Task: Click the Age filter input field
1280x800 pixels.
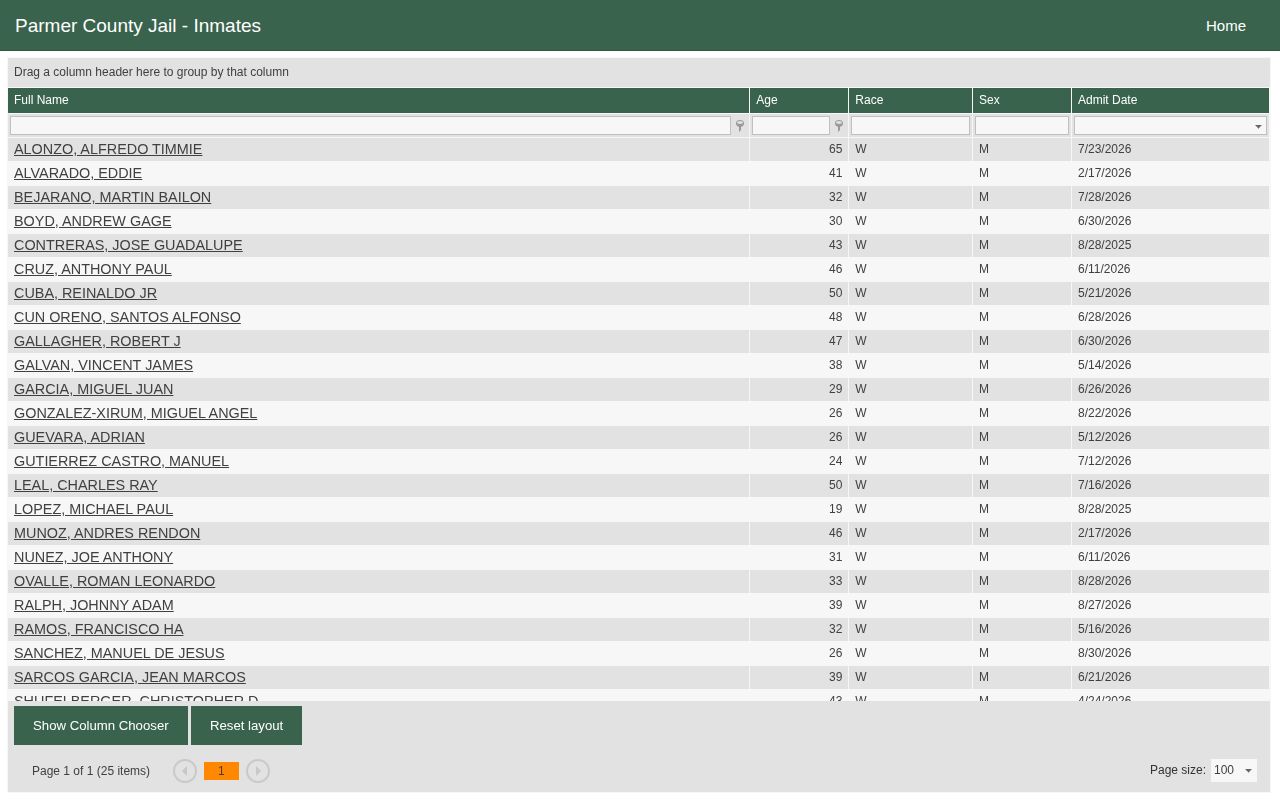Action: (x=791, y=126)
